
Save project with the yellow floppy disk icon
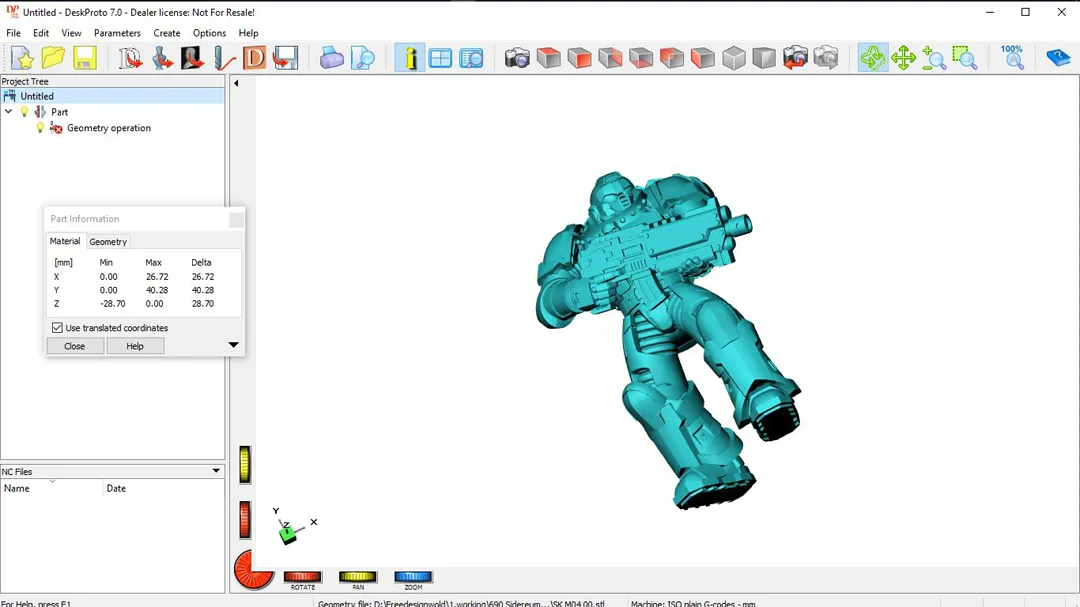[x=85, y=58]
